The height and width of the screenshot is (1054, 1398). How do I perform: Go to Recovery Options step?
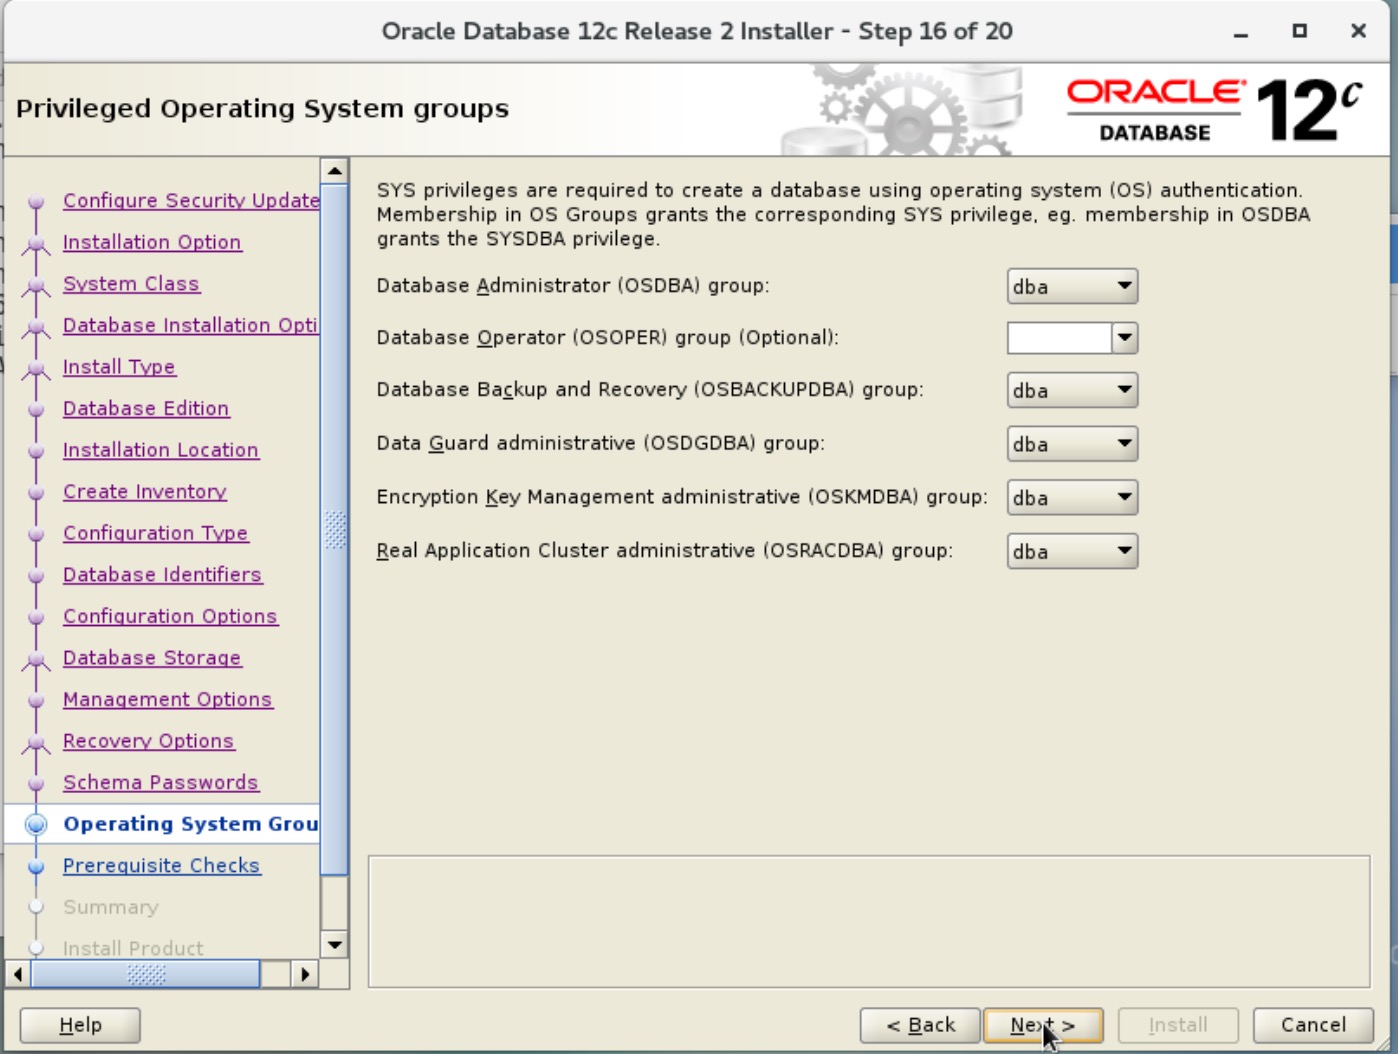point(149,741)
